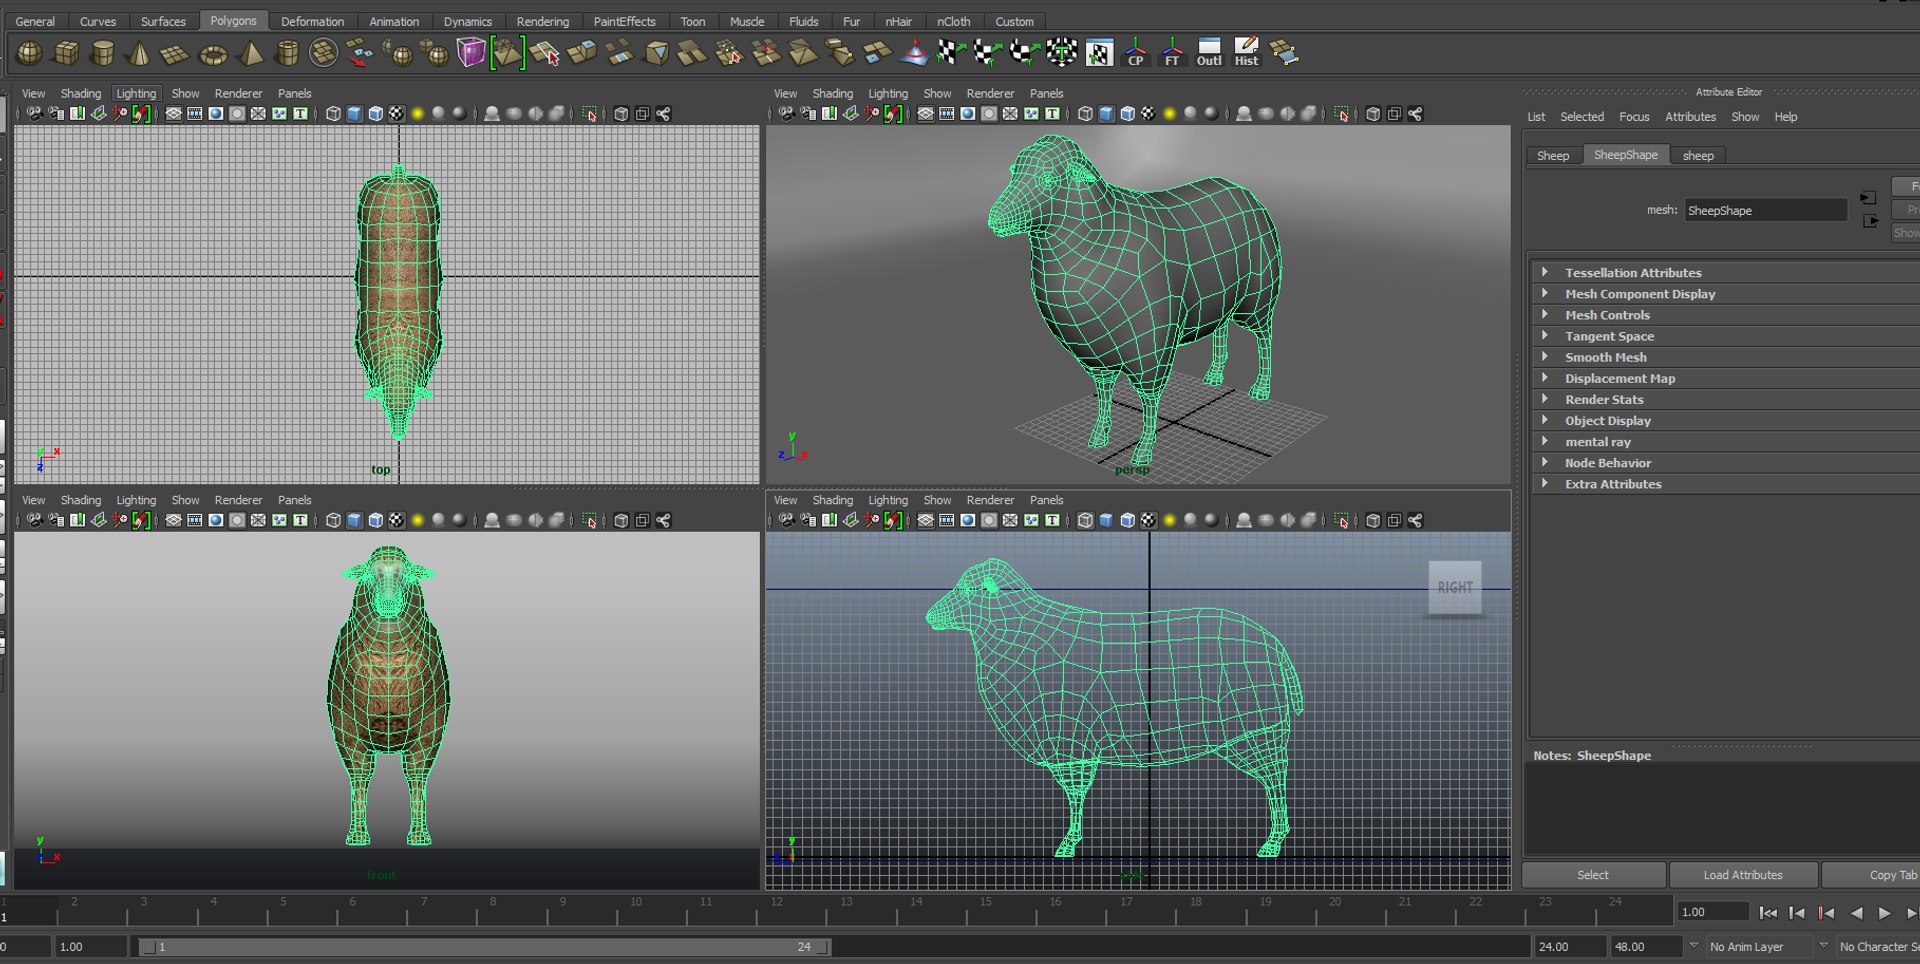
Task: Toggle film gate in the persp panel
Action: click(x=946, y=114)
